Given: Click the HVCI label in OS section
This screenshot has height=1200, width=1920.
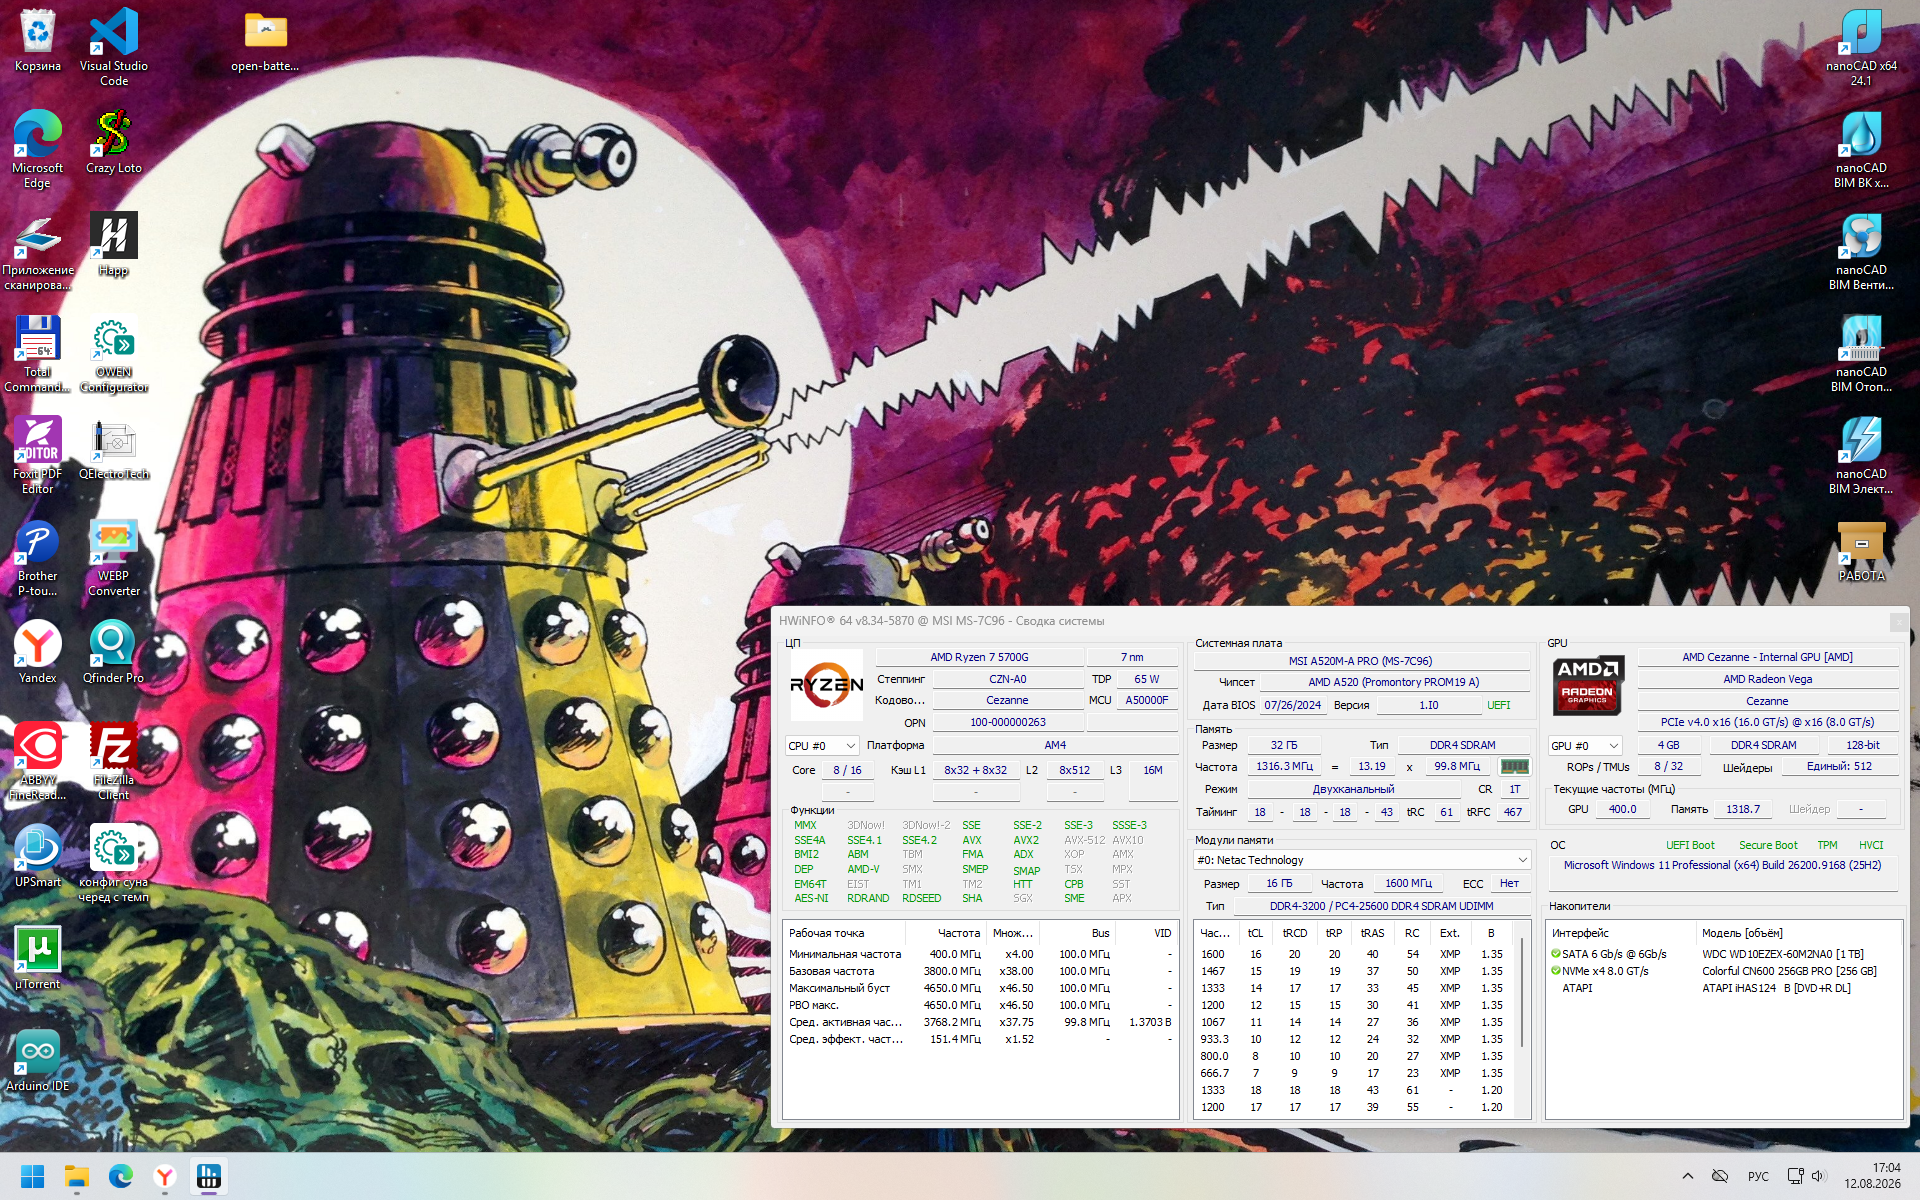Looking at the screenshot, I should point(1871,845).
